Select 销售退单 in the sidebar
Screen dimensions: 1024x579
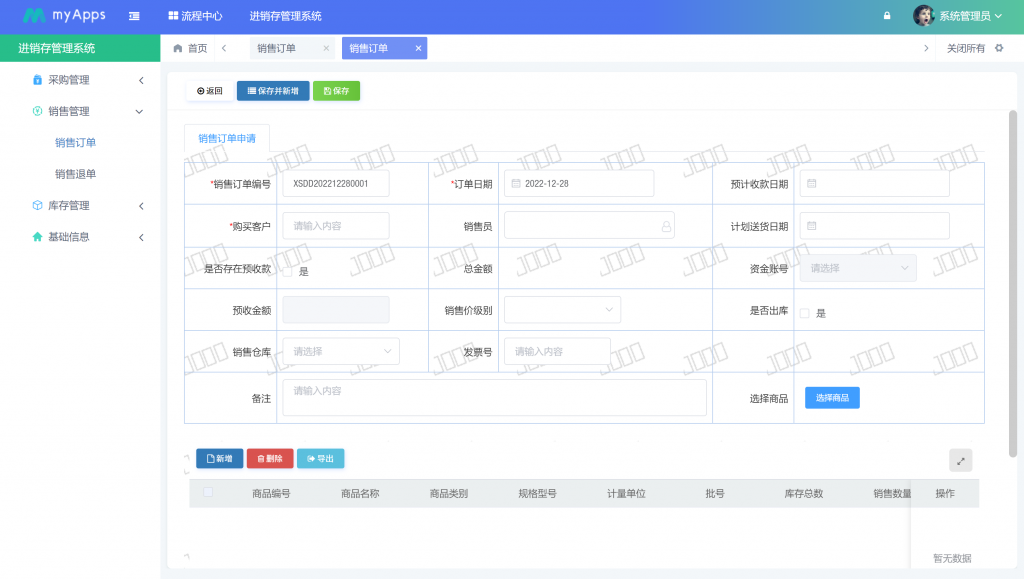click(76, 174)
